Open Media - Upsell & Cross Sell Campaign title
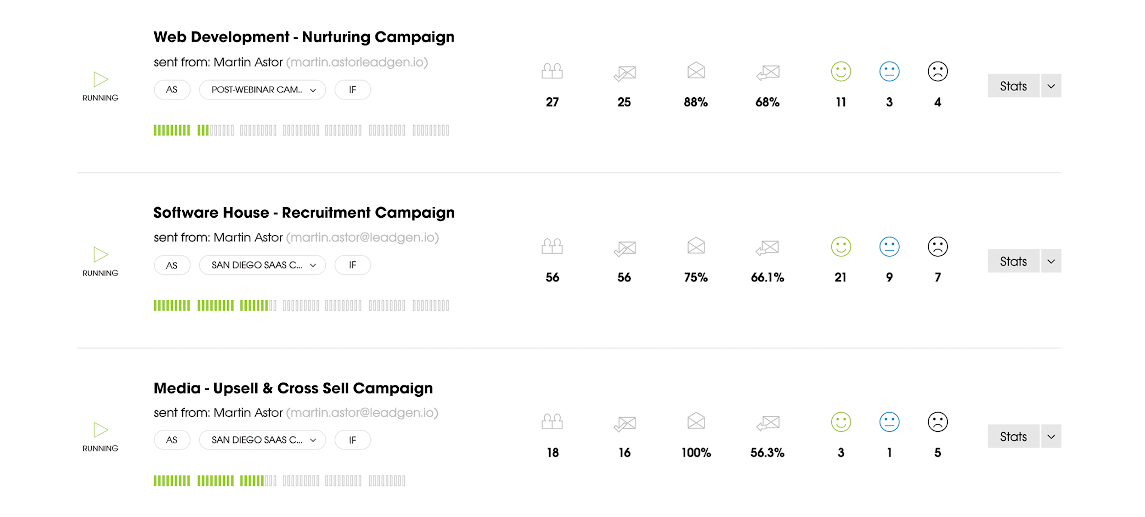The width and height of the screenshot is (1145, 517). [x=293, y=388]
